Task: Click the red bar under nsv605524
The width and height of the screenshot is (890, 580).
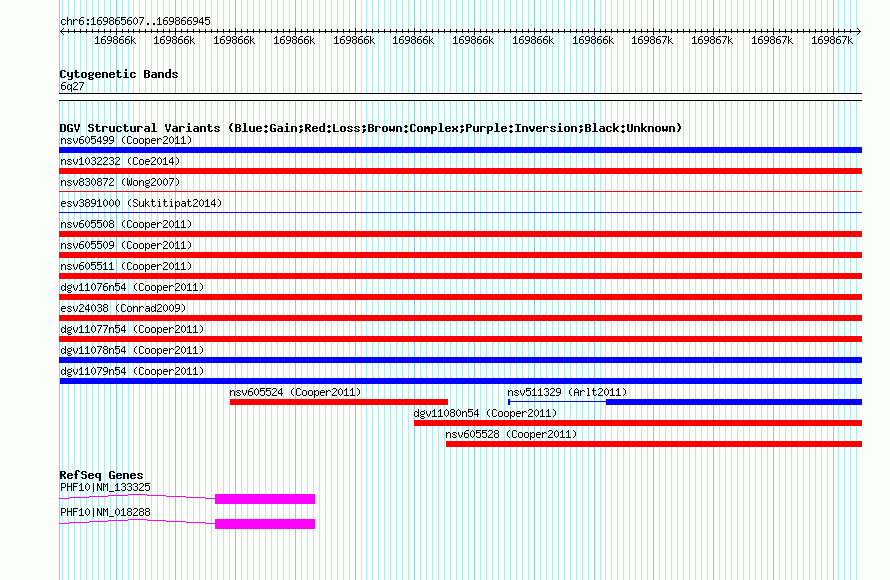Action: (x=339, y=402)
